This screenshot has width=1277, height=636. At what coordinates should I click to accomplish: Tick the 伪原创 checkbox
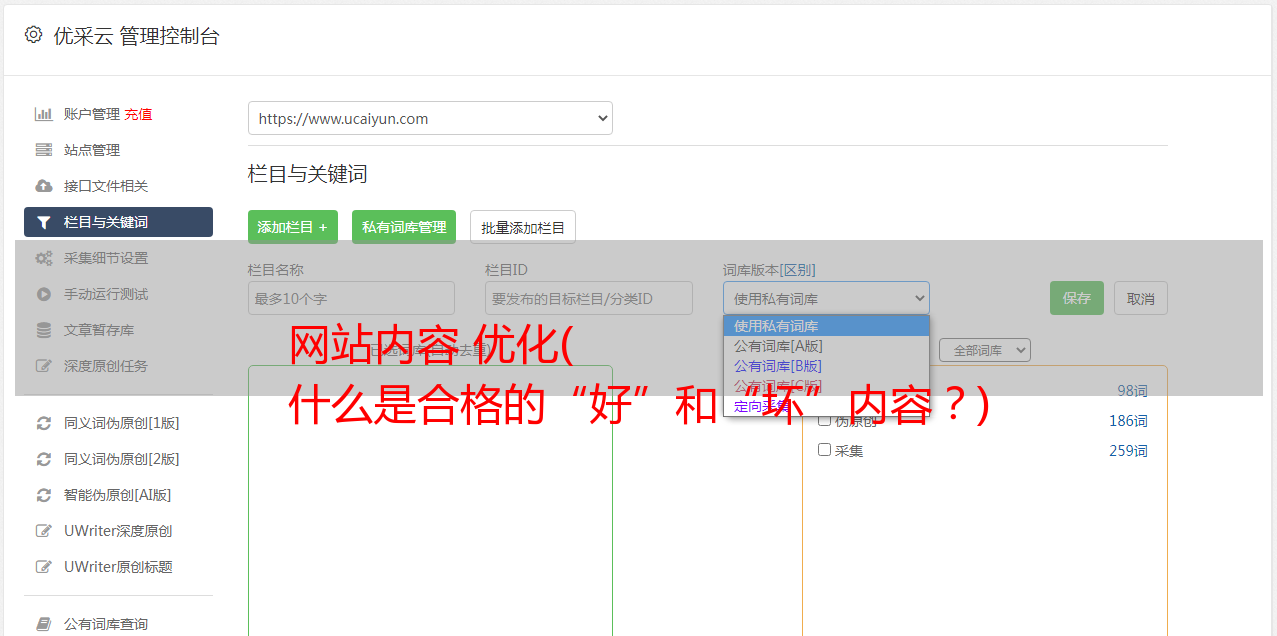click(825, 420)
